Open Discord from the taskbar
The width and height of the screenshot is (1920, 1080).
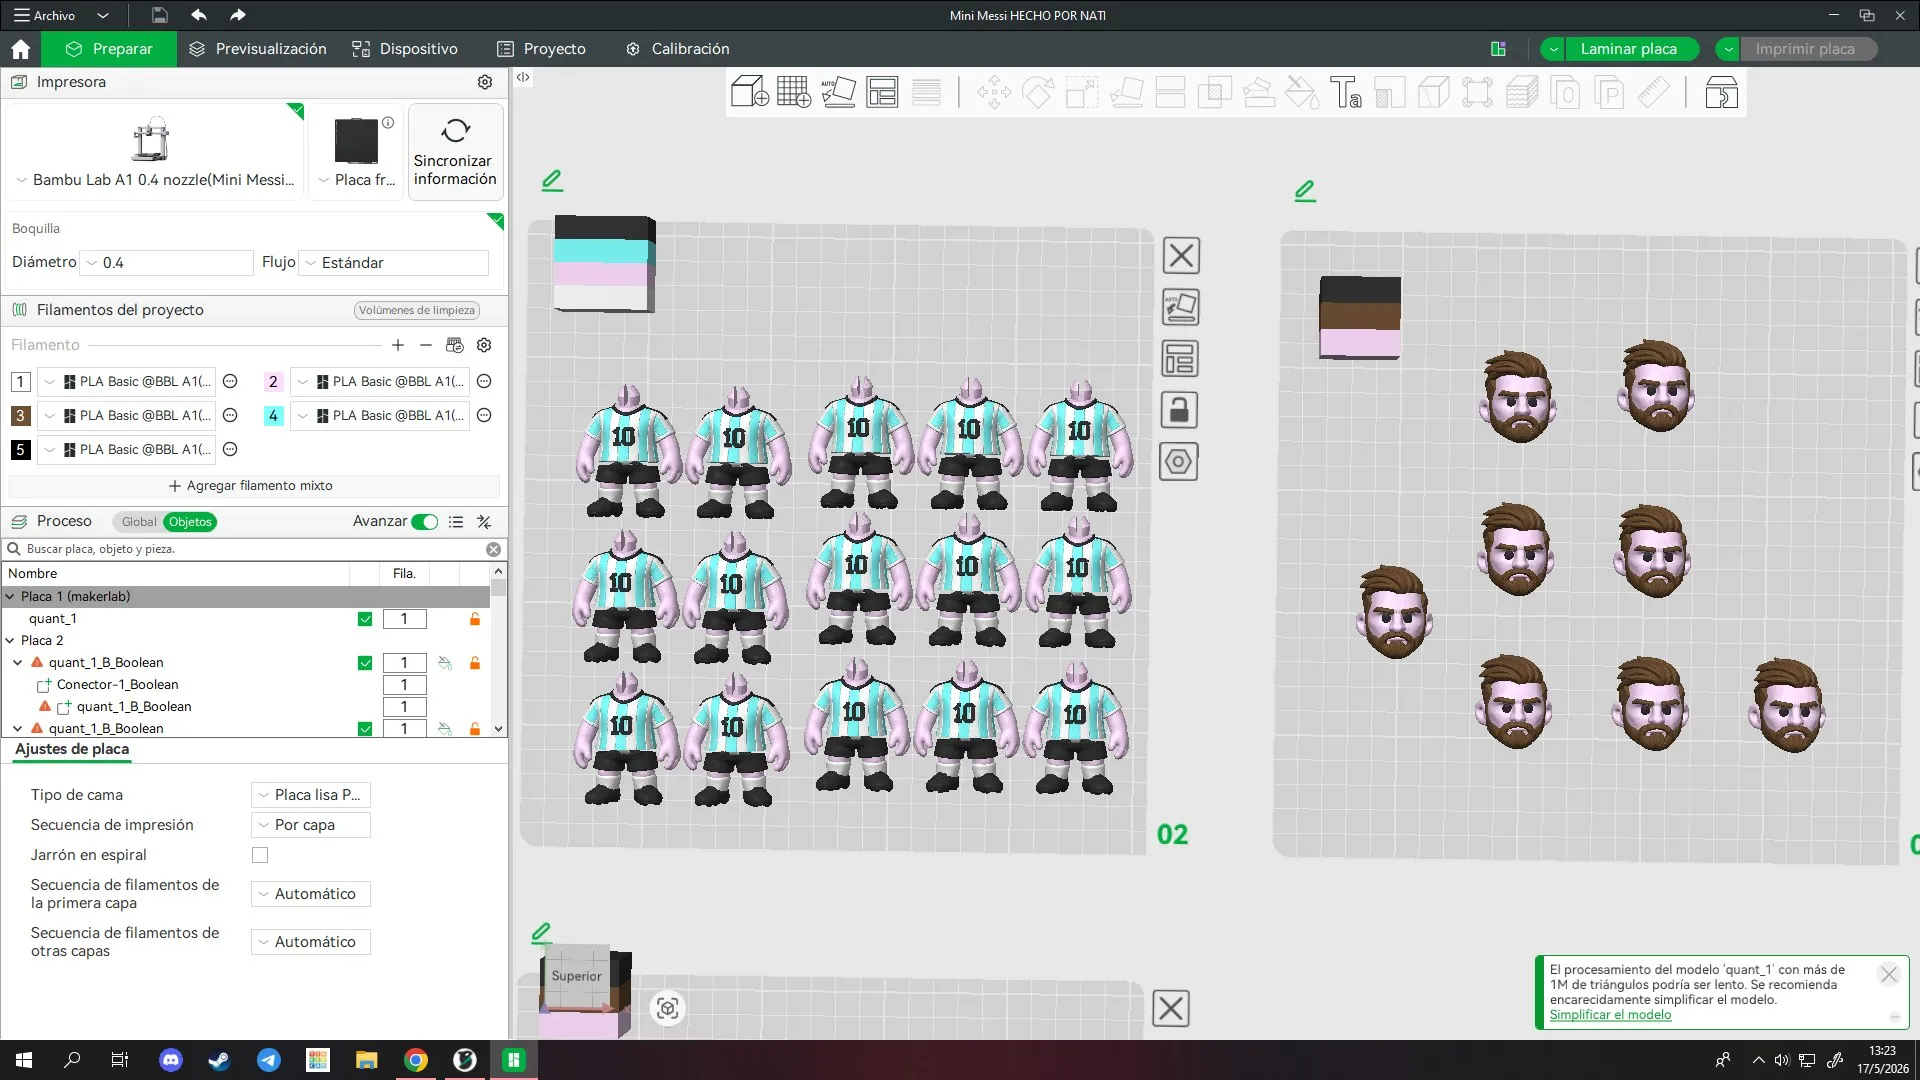click(x=171, y=1060)
